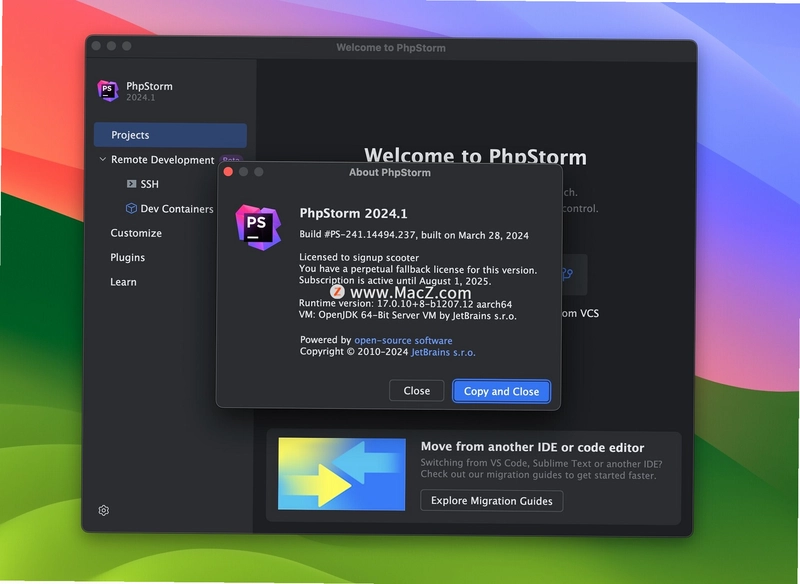Select Projects in the sidebar
Image resolution: width=800 pixels, height=584 pixels.
coord(170,135)
